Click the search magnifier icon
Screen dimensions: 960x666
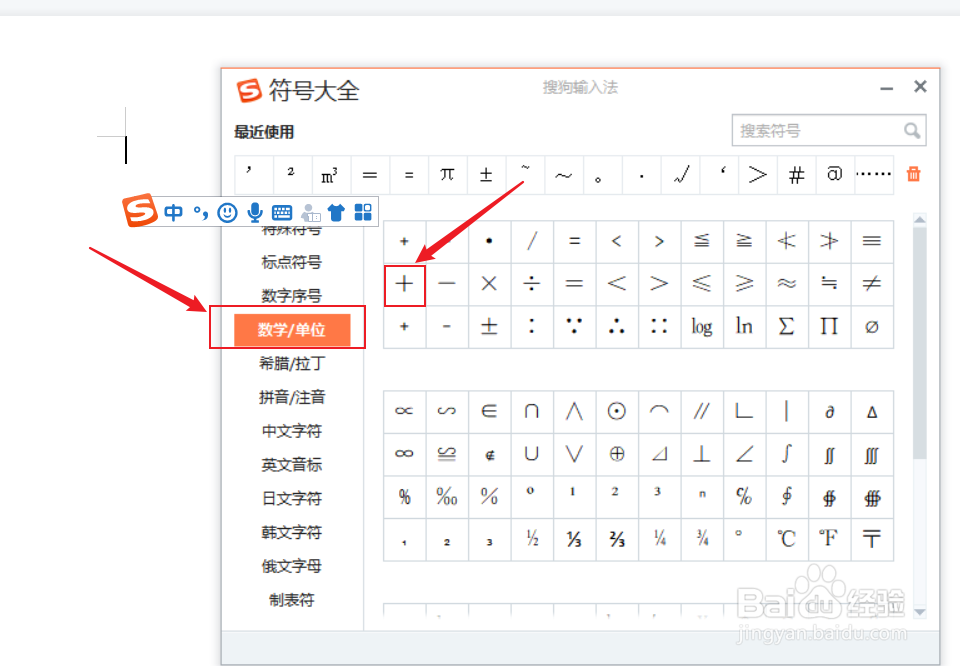(911, 130)
